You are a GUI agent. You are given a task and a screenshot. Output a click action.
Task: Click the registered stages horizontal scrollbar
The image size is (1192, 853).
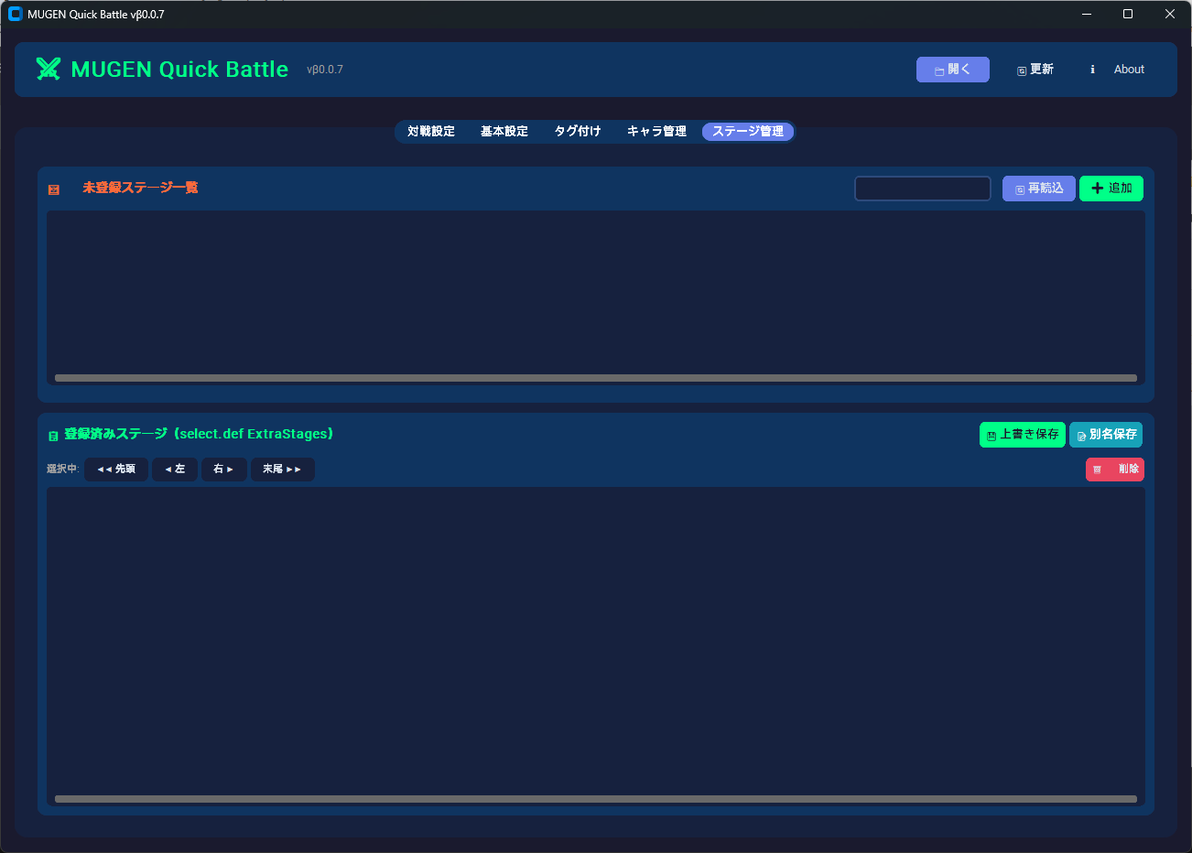[x=595, y=799]
